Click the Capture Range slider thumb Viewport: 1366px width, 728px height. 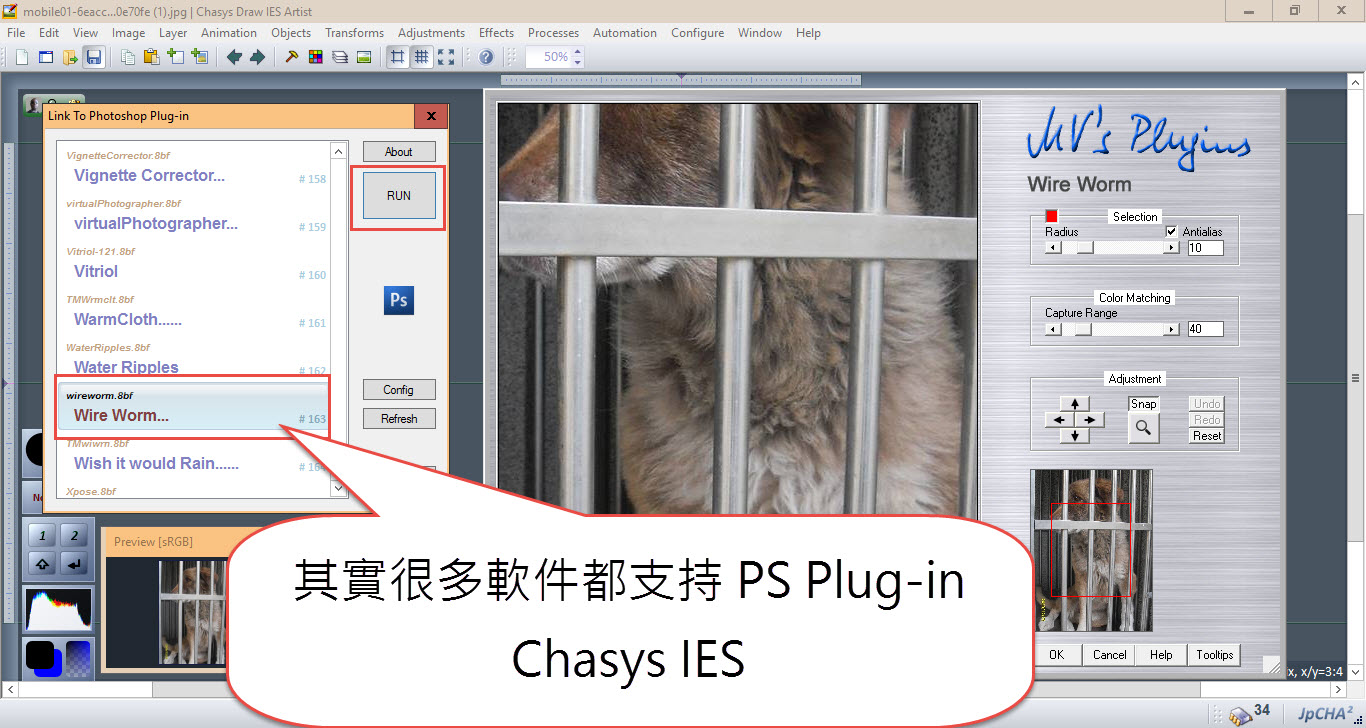tap(1083, 329)
